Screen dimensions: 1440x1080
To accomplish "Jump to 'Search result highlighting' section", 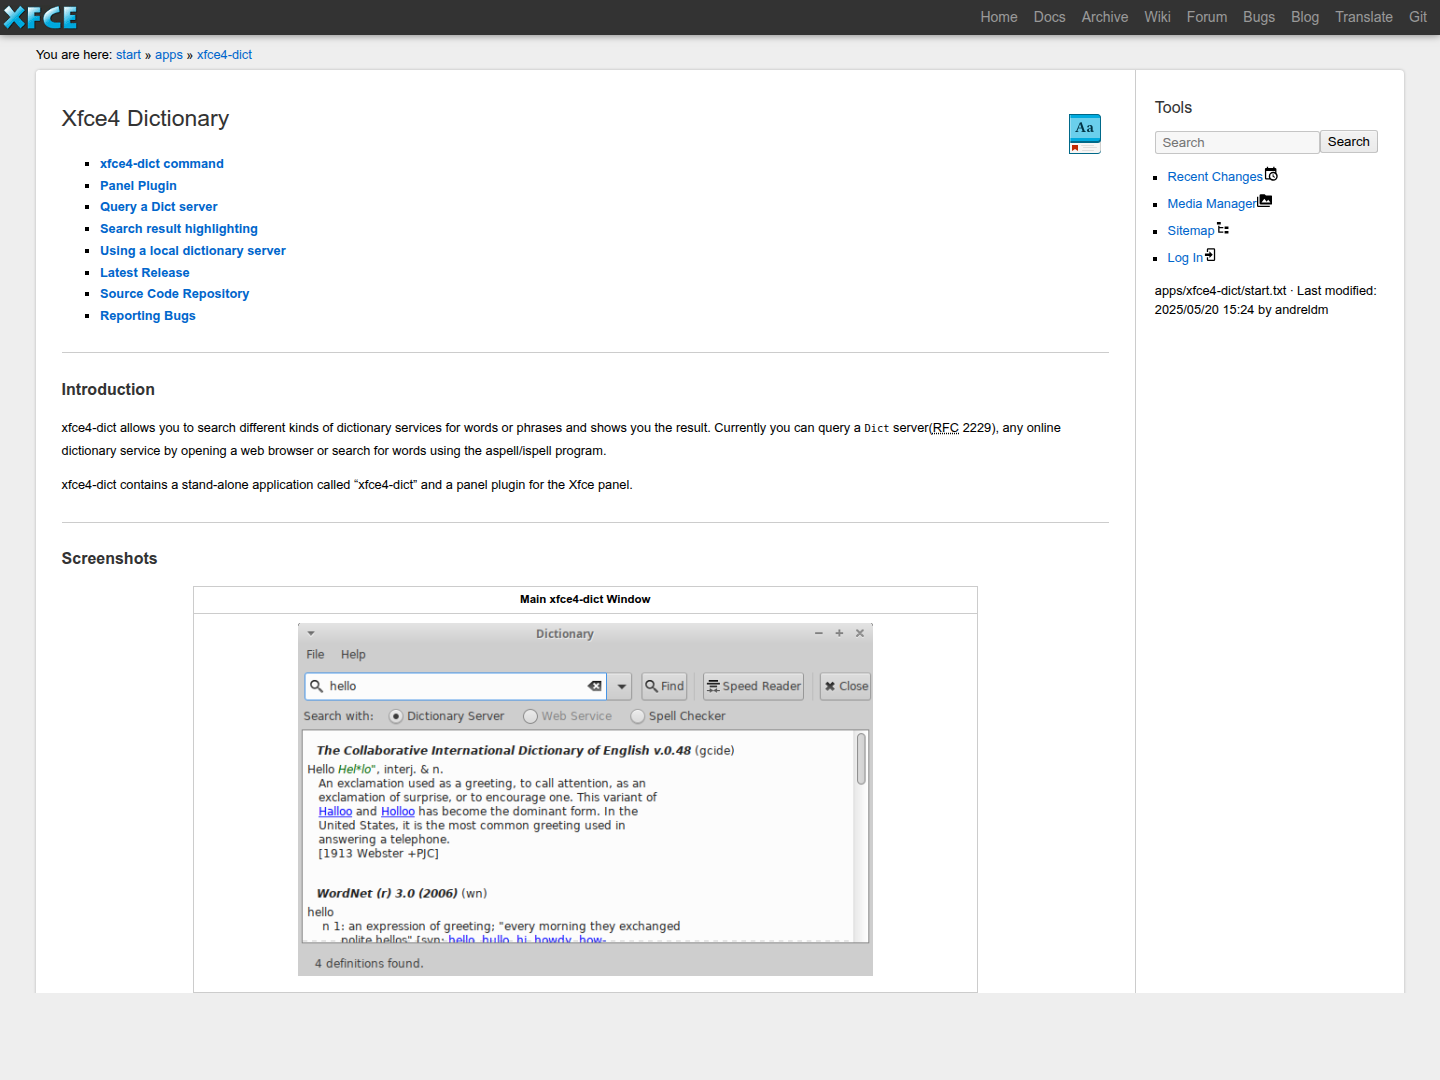I will coord(179,229).
